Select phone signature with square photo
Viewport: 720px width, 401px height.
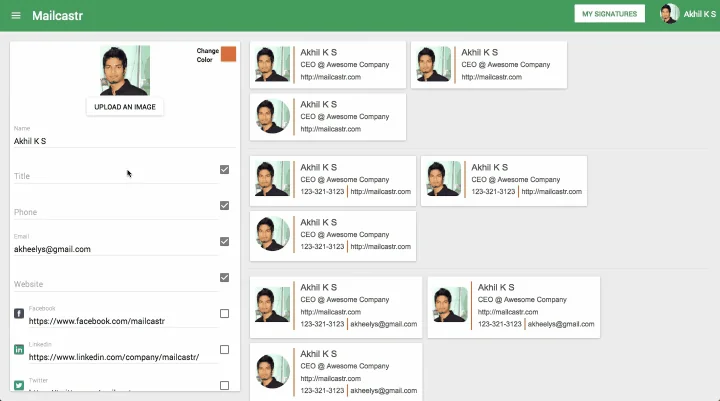pos(333,181)
